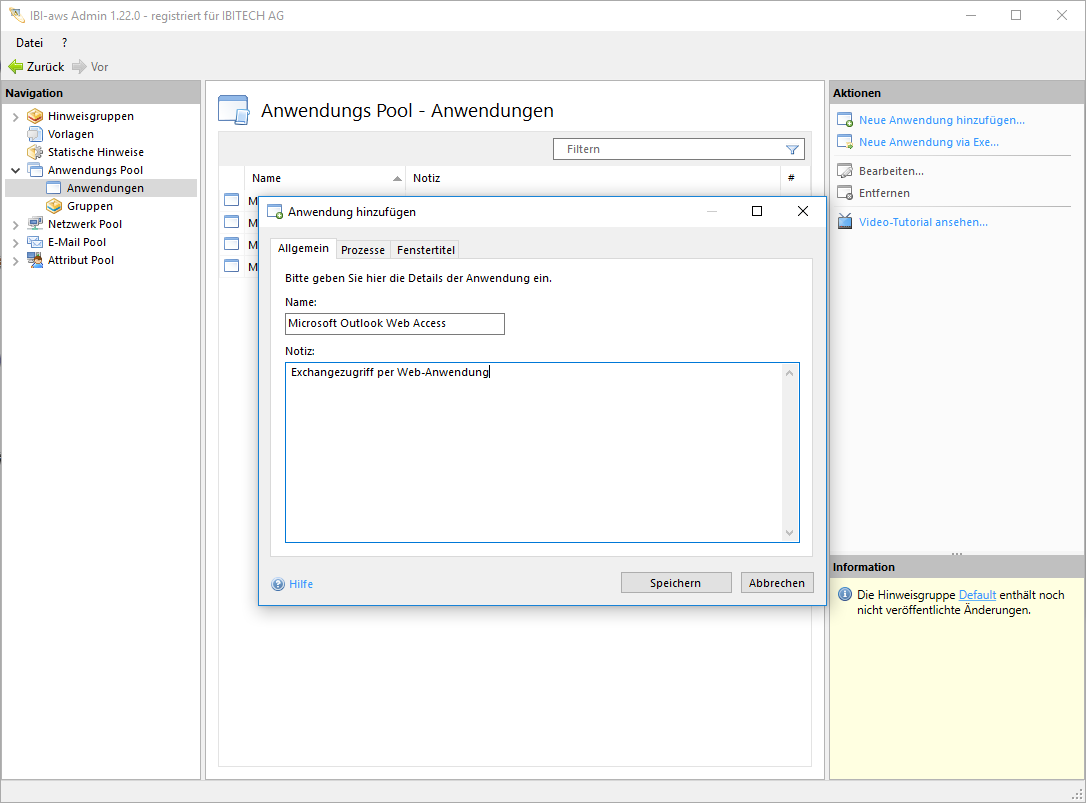Viewport: 1086px width, 803px height.
Task: Click the Default link in Information panel
Action: tap(977, 595)
